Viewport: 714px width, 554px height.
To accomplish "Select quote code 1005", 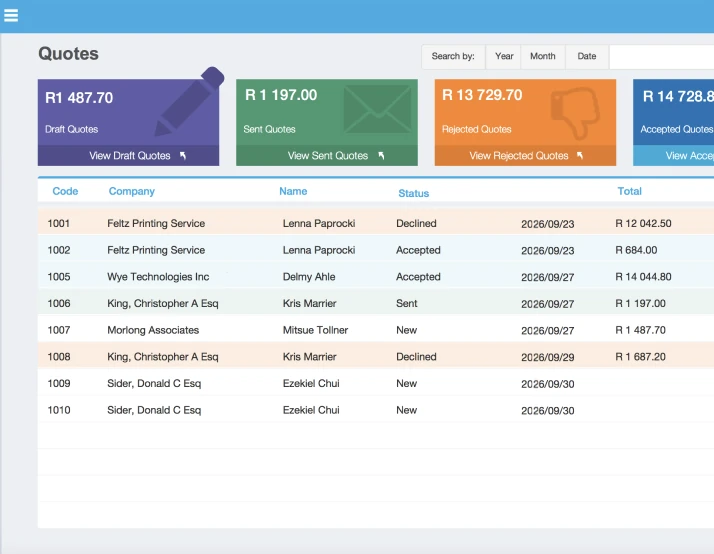I will pyautogui.click(x=59, y=277).
